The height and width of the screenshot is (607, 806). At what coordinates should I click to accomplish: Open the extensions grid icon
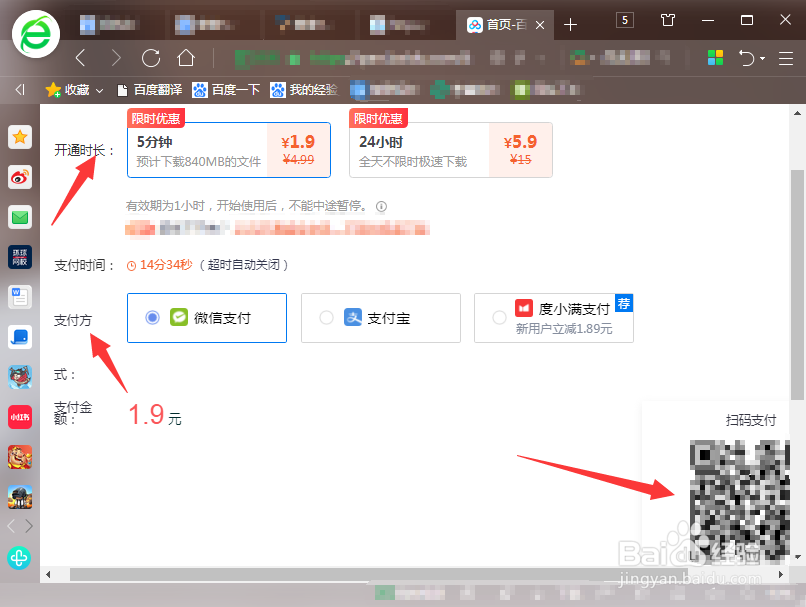716,58
